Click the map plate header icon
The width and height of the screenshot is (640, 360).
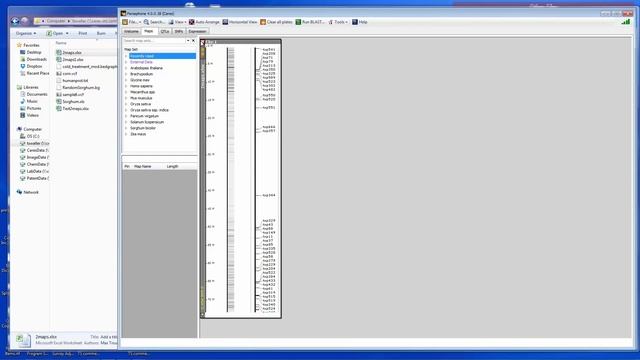click(203, 42)
